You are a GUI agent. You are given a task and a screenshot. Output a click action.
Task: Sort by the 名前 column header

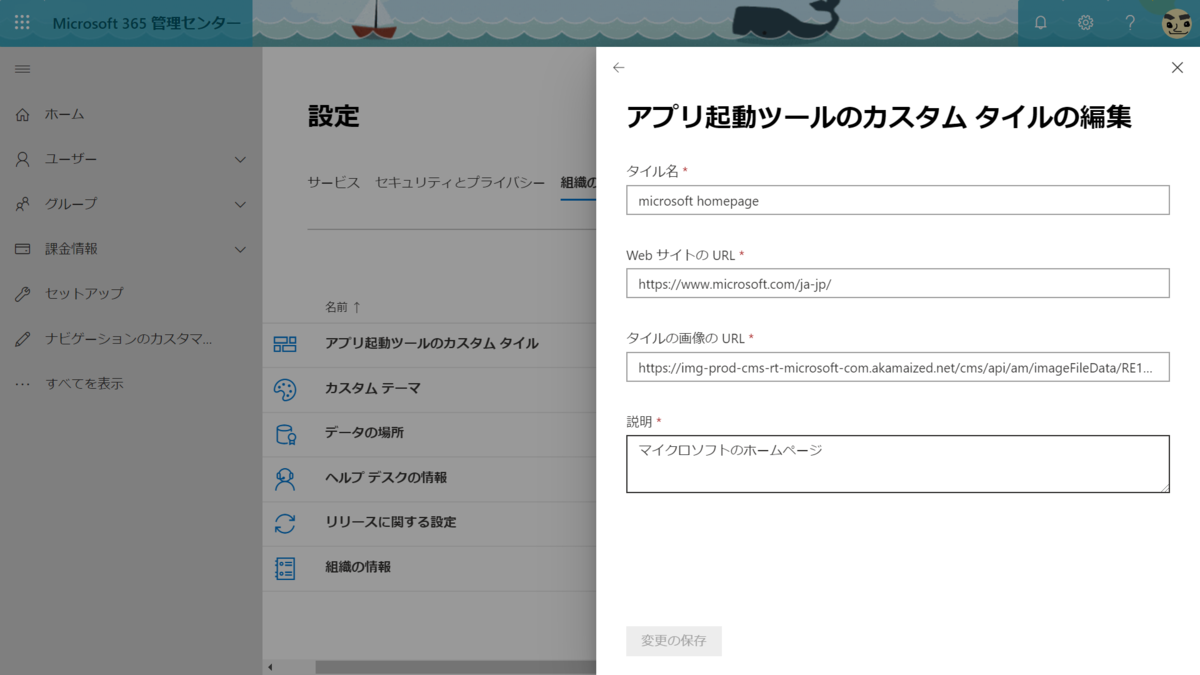coord(343,307)
